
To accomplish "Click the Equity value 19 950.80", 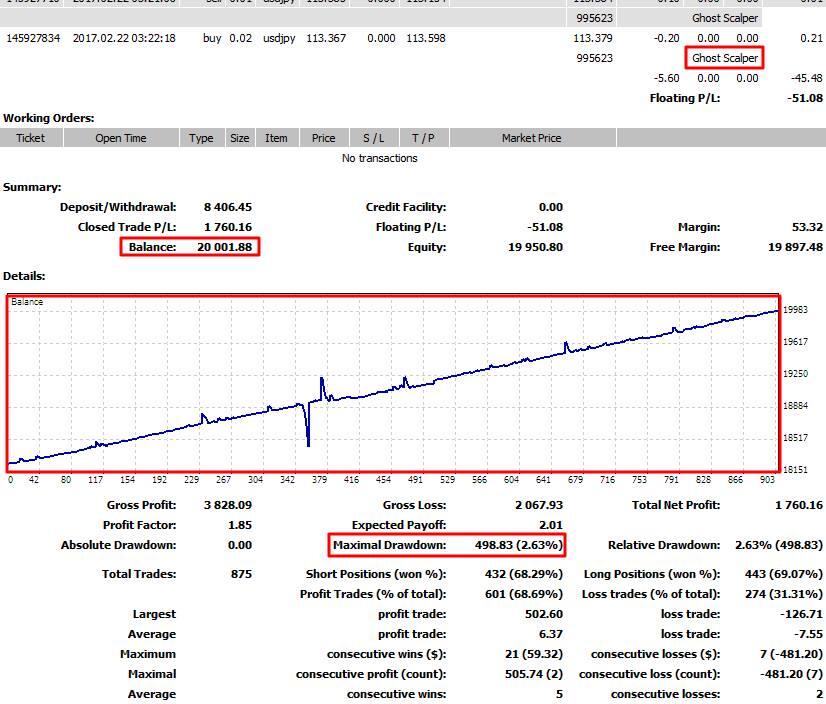I will (535, 247).
